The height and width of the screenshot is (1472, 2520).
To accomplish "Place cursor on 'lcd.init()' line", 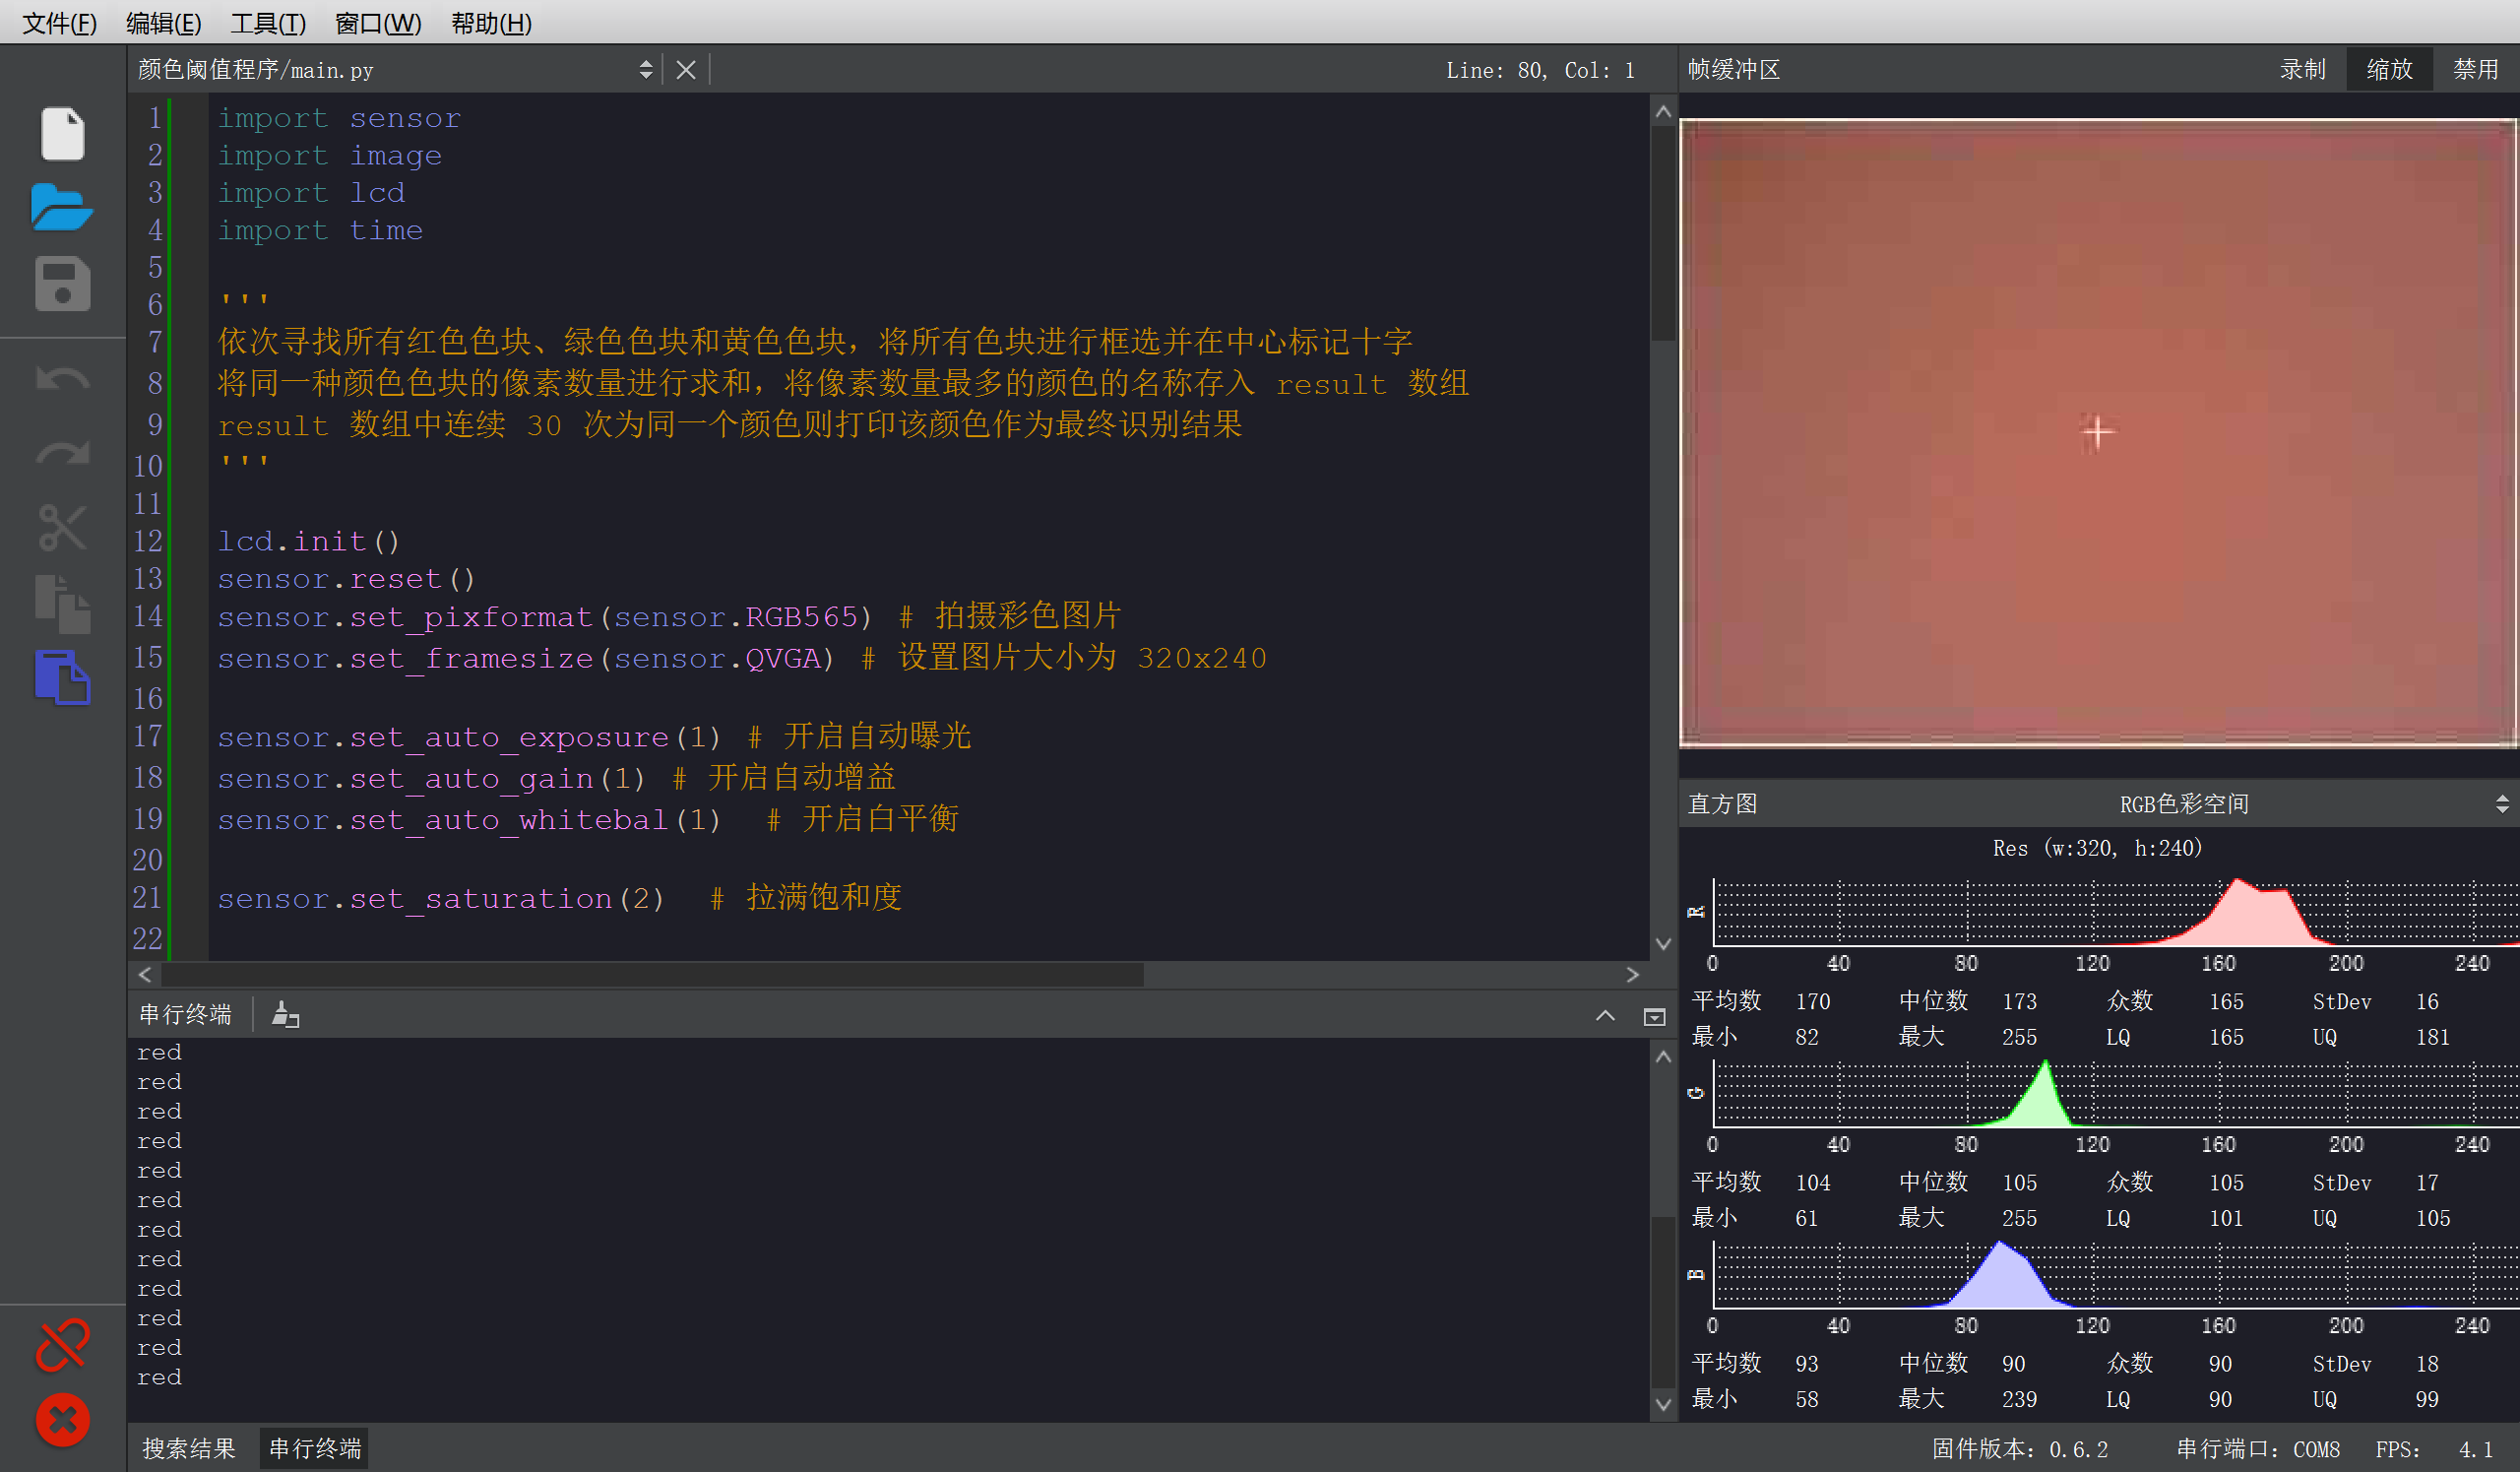I will coord(309,541).
